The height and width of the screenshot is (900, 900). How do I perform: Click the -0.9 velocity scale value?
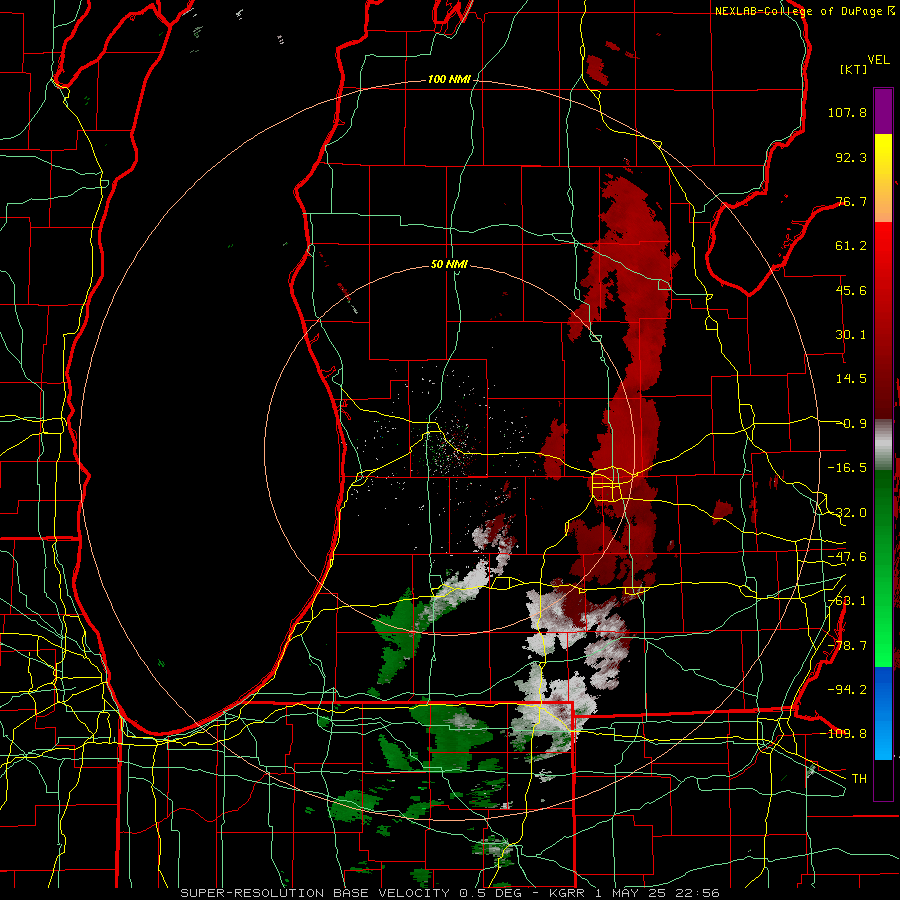(x=853, y=424)
